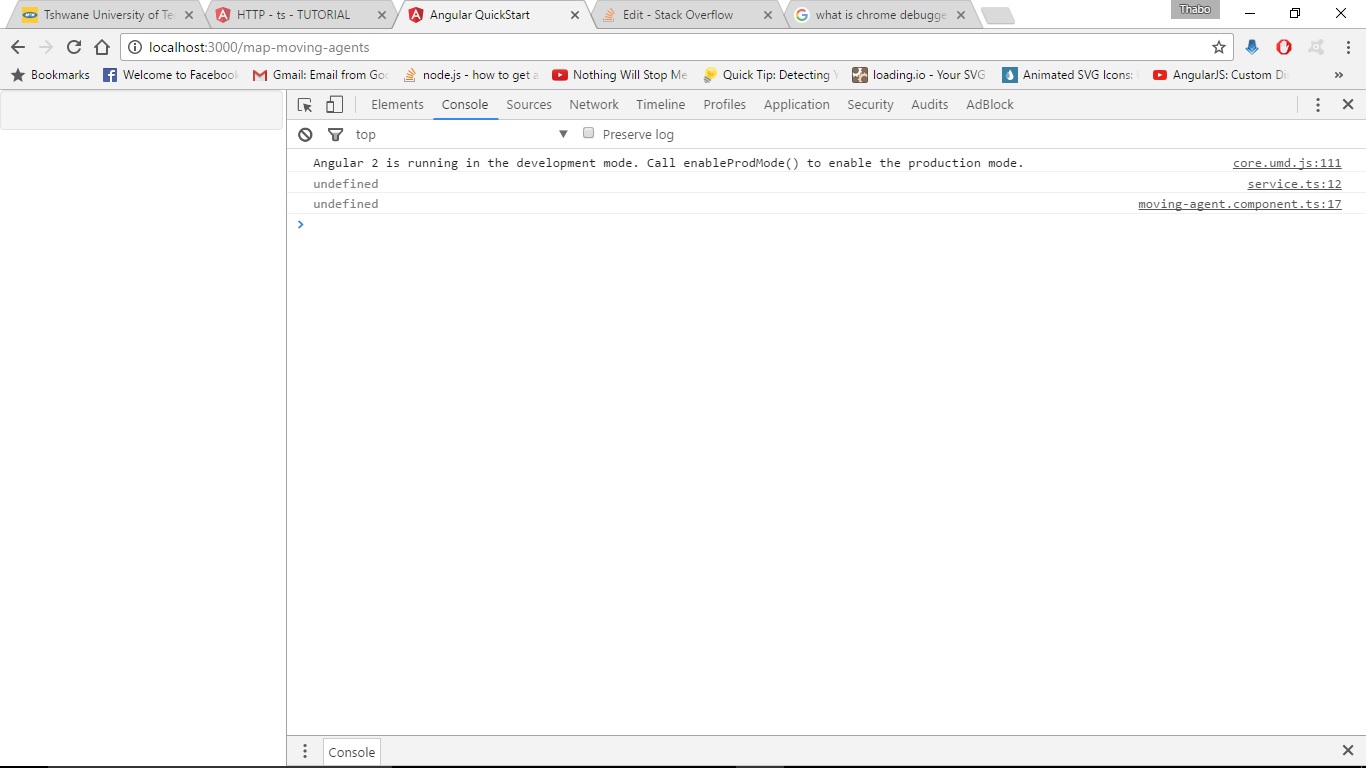The width and height of the screenshot is (1366, 768).
Task: View site information icon in address bar
Action: point(136,47)
